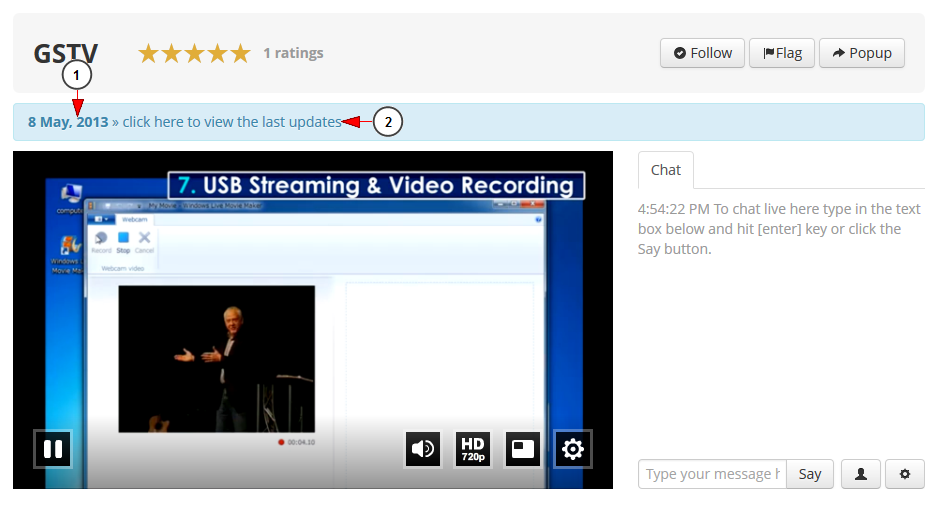
Task: Open the player in a Popup
Action: (x=862, y=53)
